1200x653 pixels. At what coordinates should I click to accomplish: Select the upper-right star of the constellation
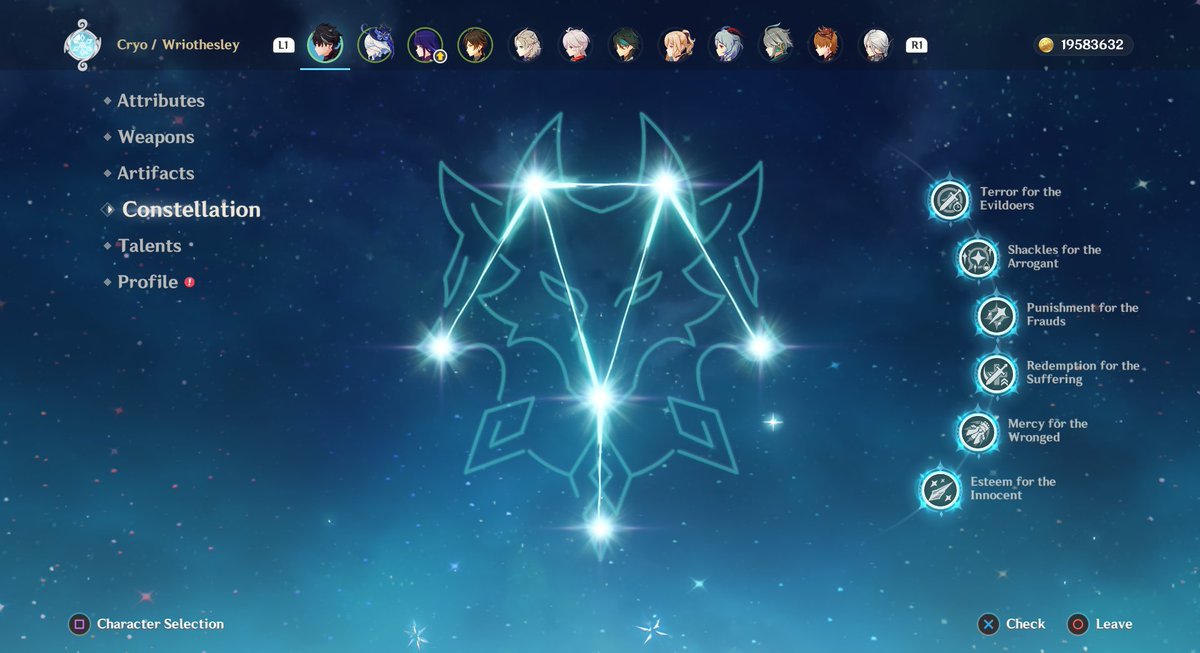pos(665,183)
